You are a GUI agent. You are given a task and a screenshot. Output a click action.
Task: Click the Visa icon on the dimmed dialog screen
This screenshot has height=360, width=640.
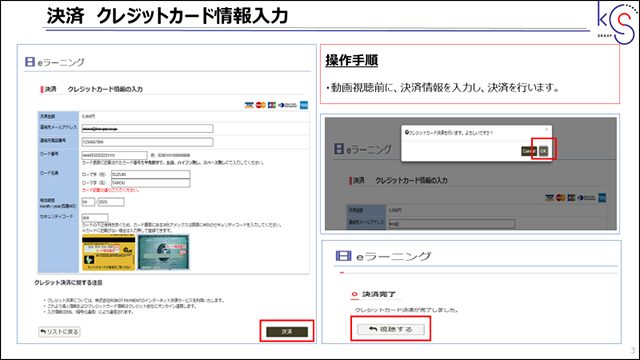point(549,198)
